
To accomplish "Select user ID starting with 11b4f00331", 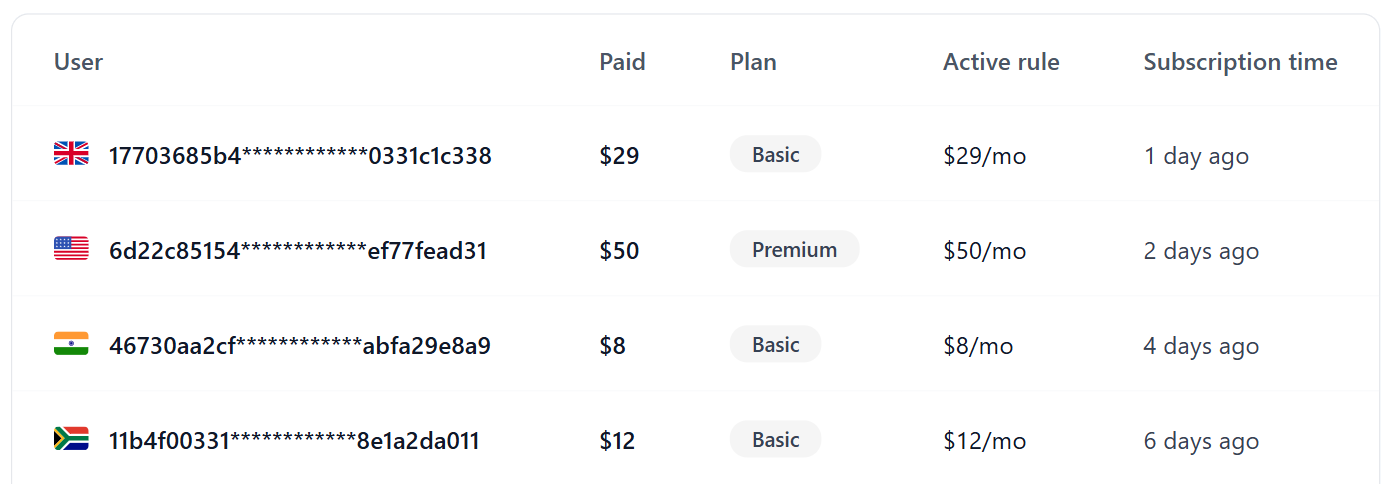I will point(294,441).
